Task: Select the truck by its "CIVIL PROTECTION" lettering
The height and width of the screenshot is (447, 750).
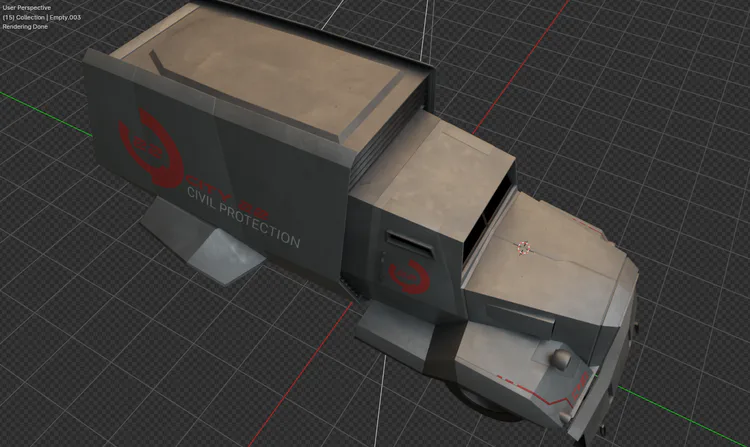Action: point(243,217)
